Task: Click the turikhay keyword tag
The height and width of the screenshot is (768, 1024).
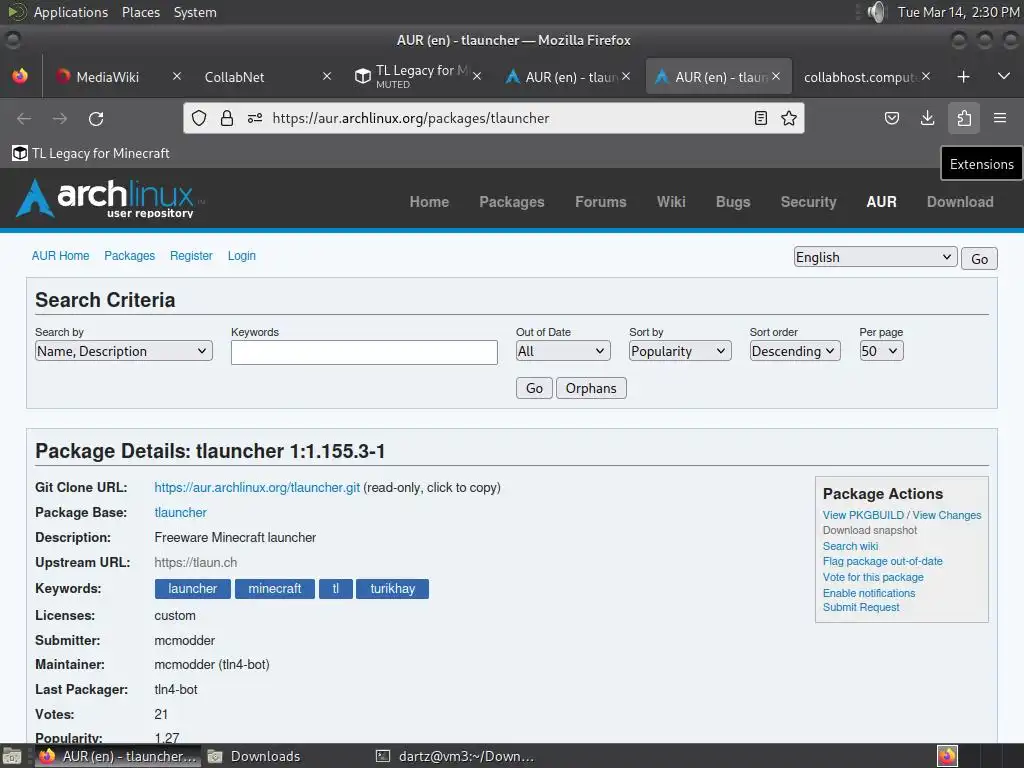Action: click(x=392, y=589)
